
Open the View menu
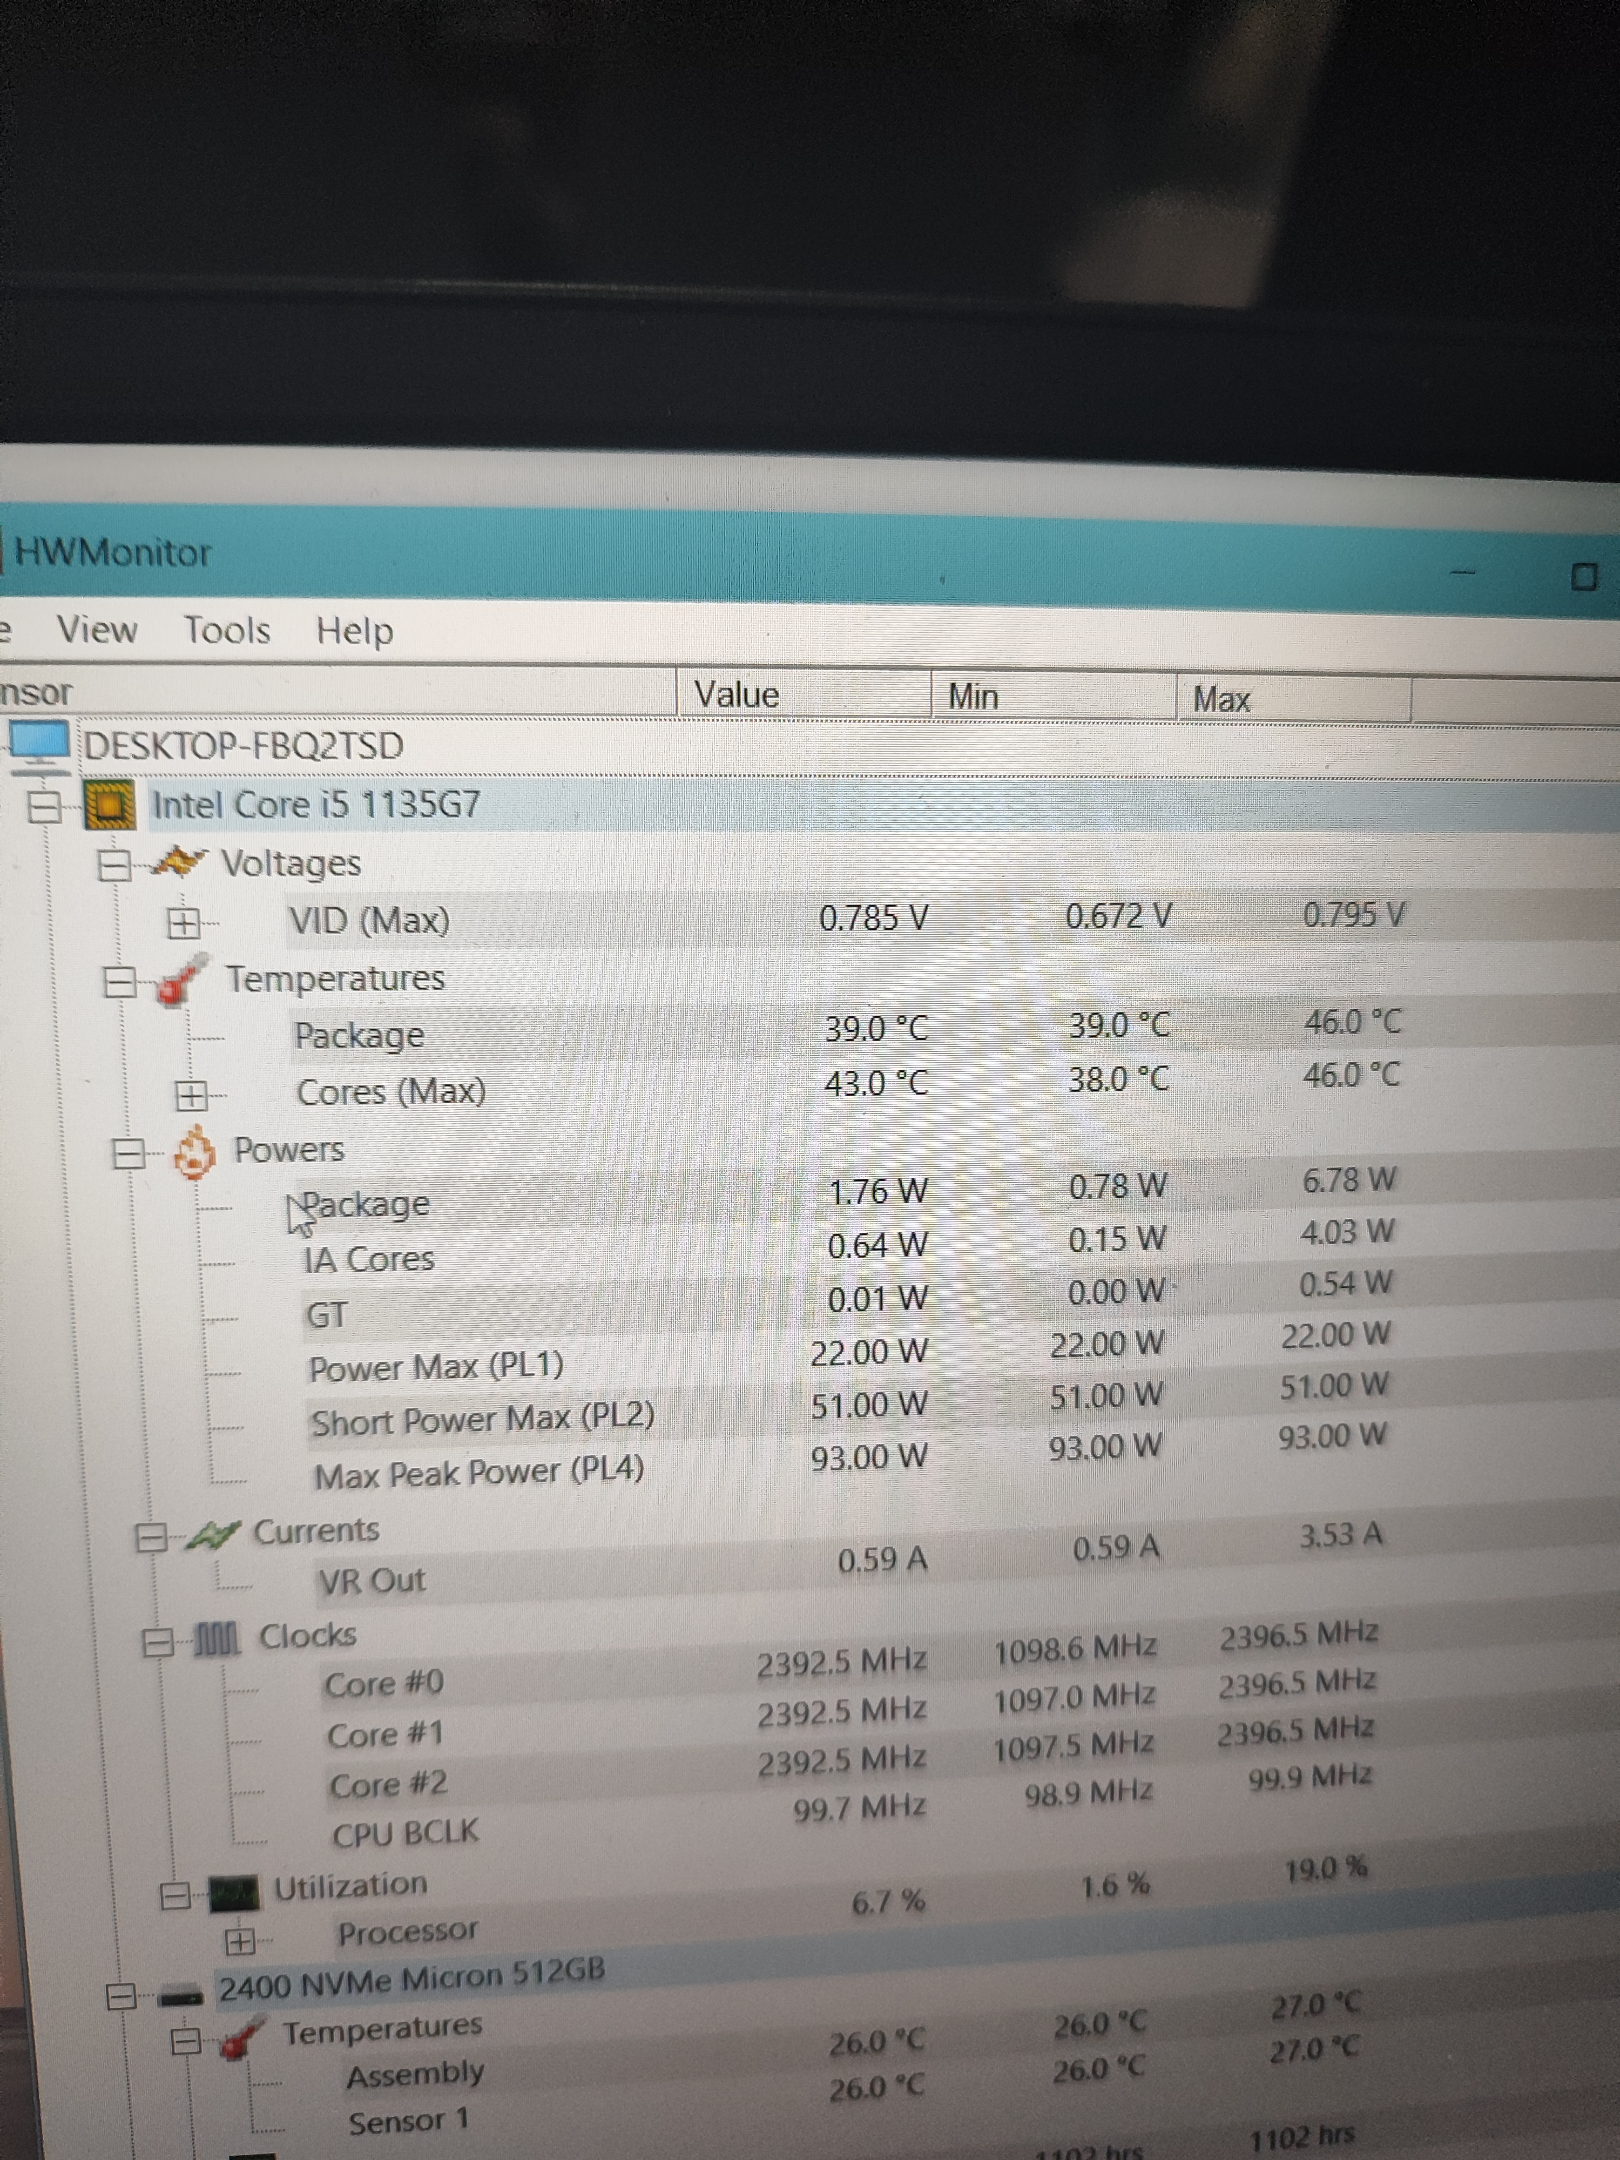coord(96,629)
